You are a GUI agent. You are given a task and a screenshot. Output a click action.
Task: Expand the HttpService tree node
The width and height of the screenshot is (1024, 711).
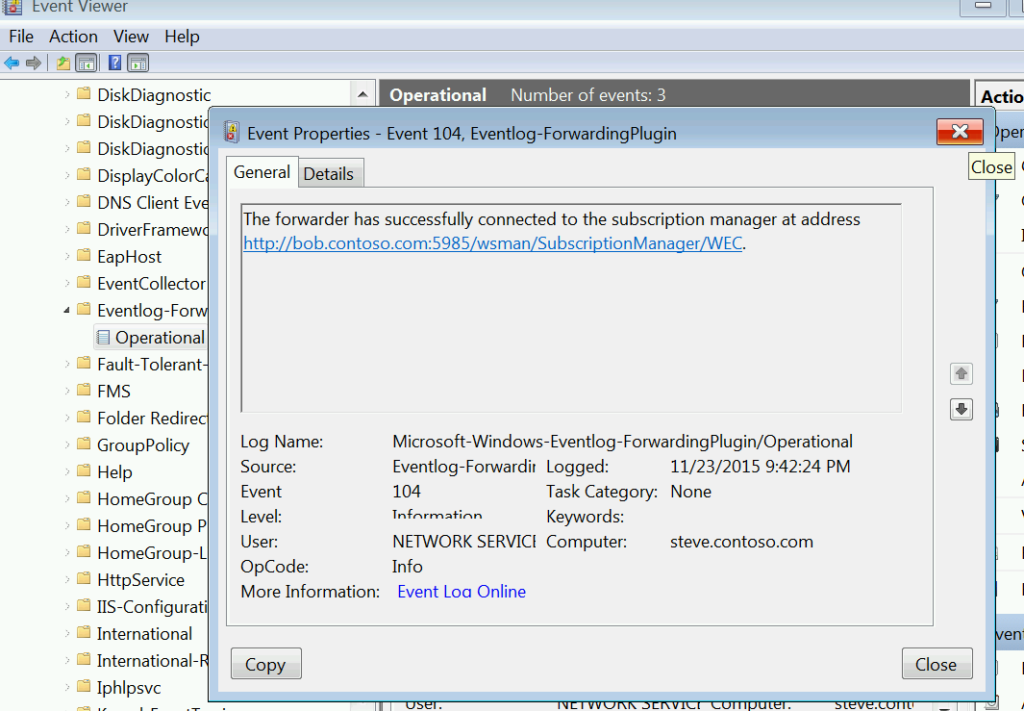coord(67,580)
